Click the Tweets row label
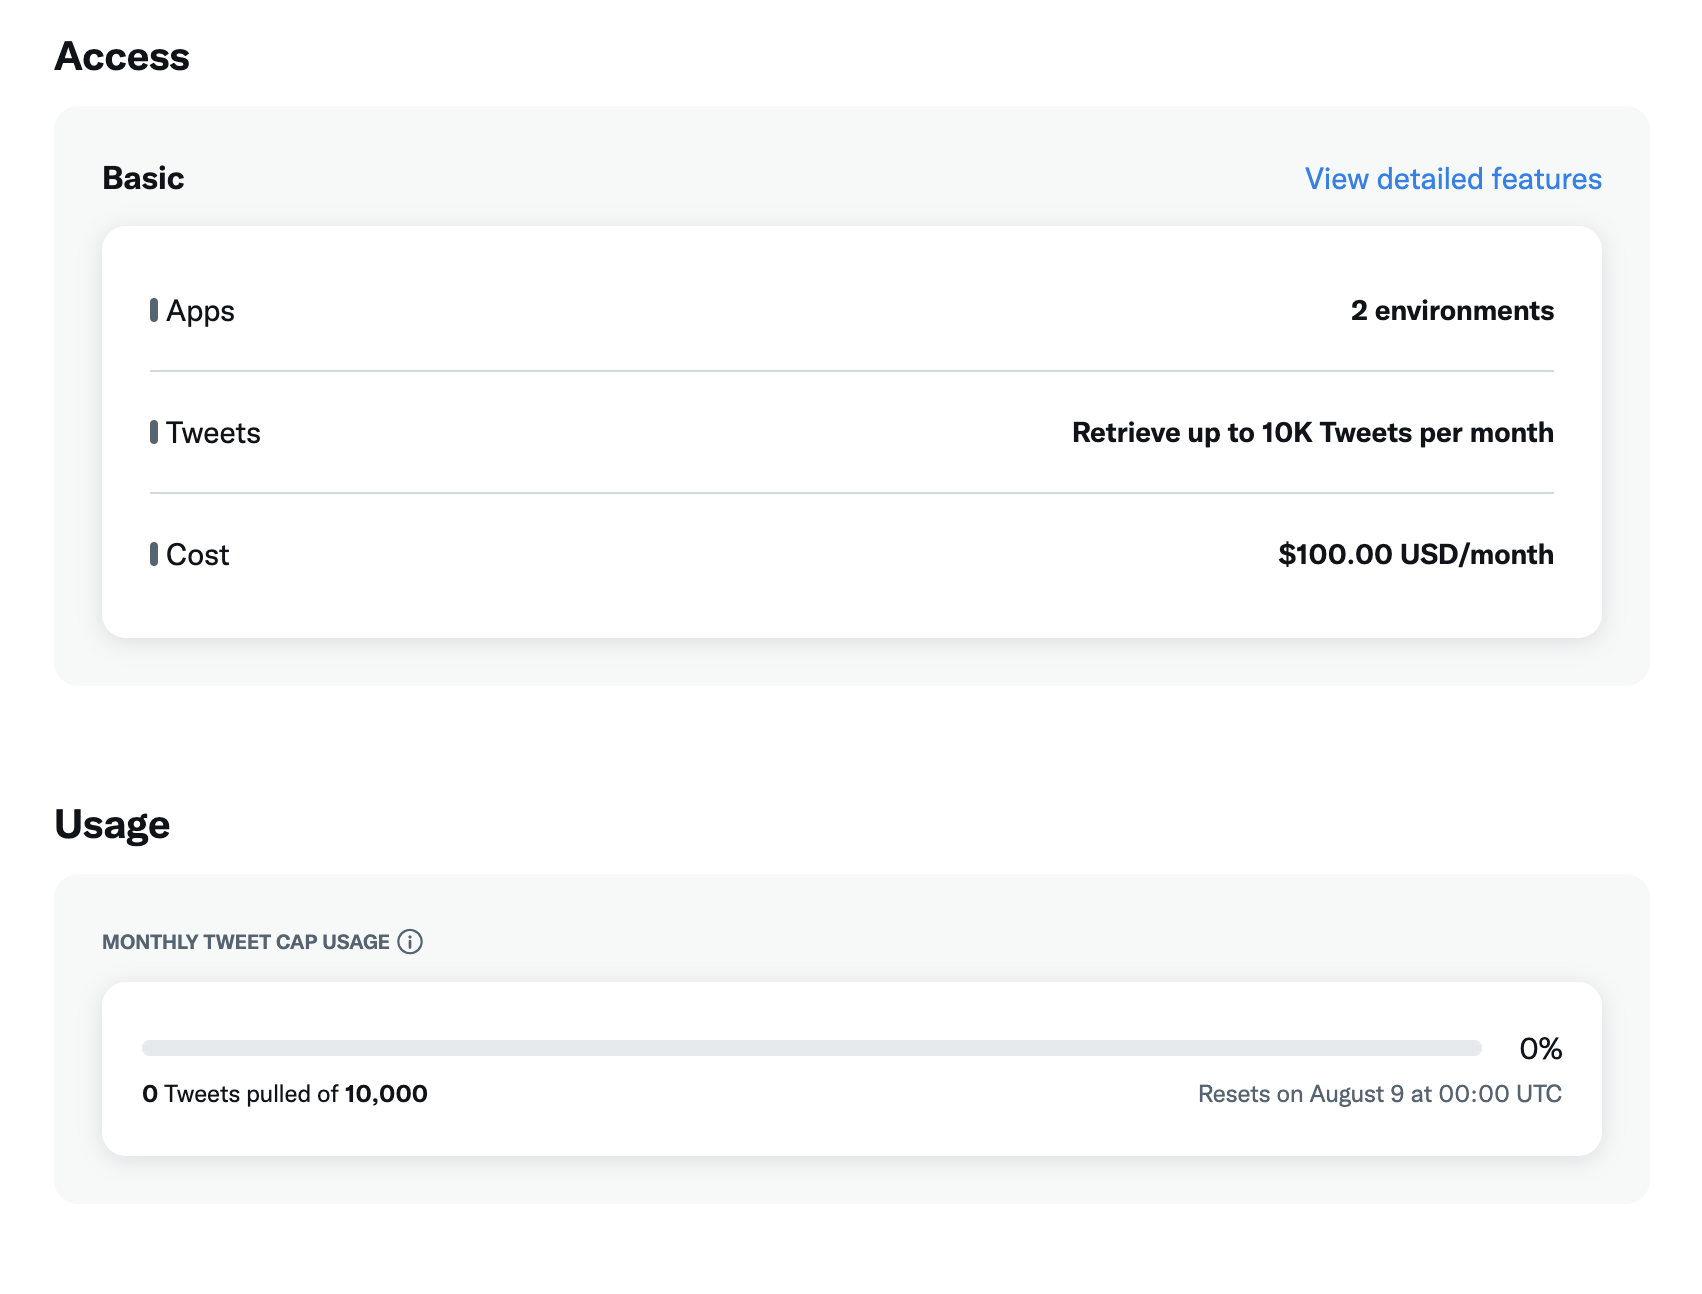This screenshot has height=1294, width=1702. (213, 433)
